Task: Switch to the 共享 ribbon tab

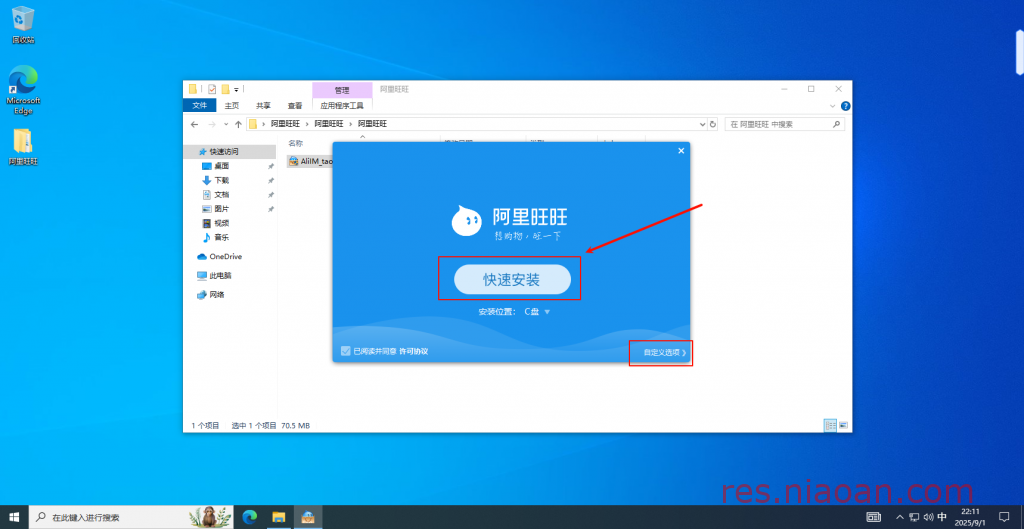Action: pyautogui.click(x=263, y=105)
